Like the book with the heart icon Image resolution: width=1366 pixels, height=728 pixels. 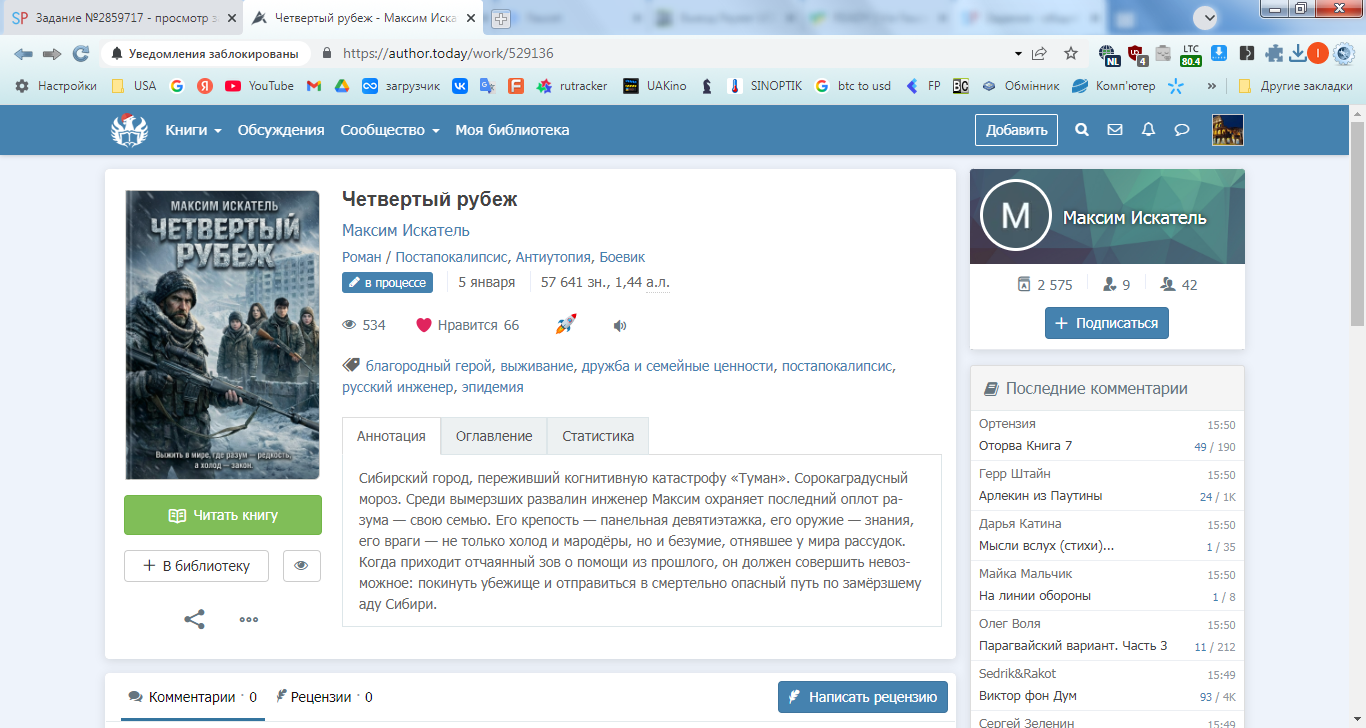coord(423,325)
